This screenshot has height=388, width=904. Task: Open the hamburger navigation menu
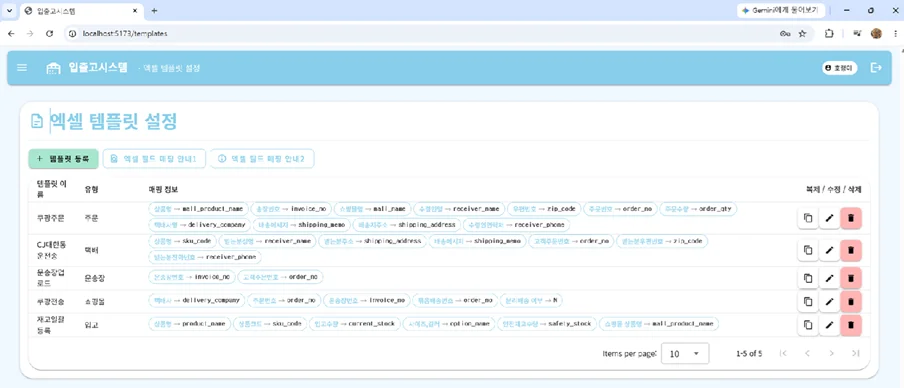point(22,68)
